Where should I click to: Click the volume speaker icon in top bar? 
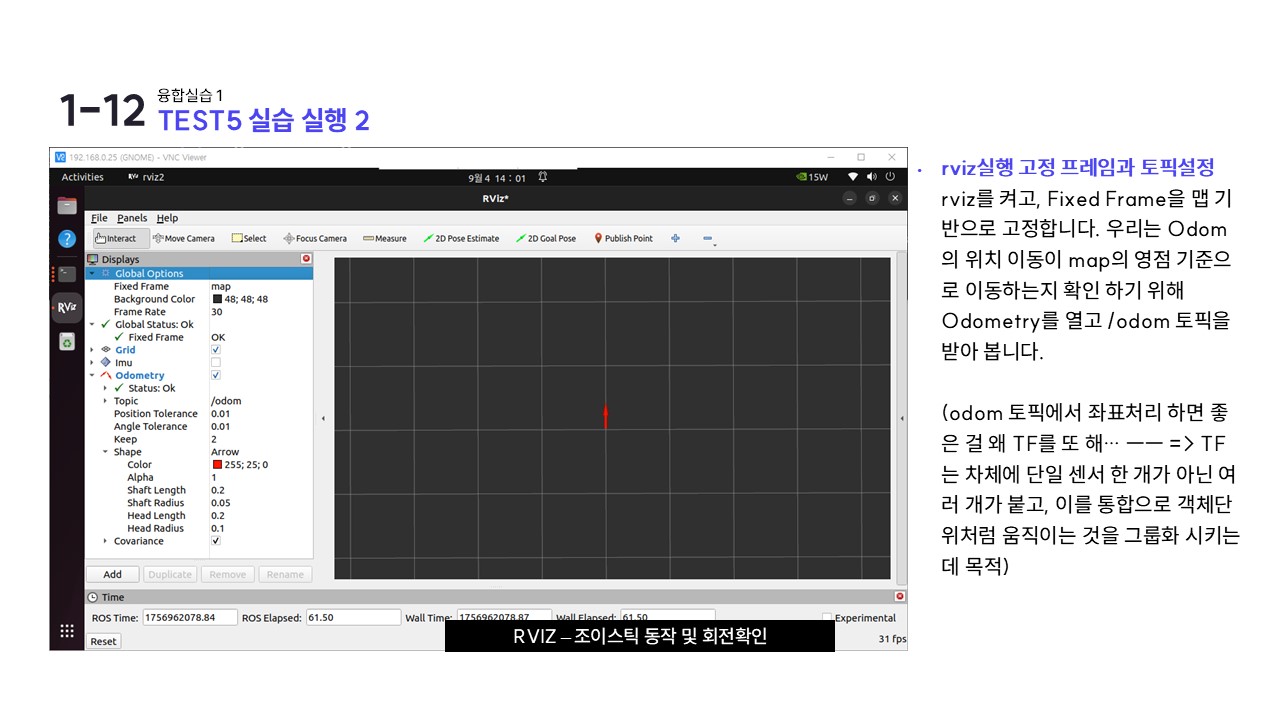coord(871,177)
